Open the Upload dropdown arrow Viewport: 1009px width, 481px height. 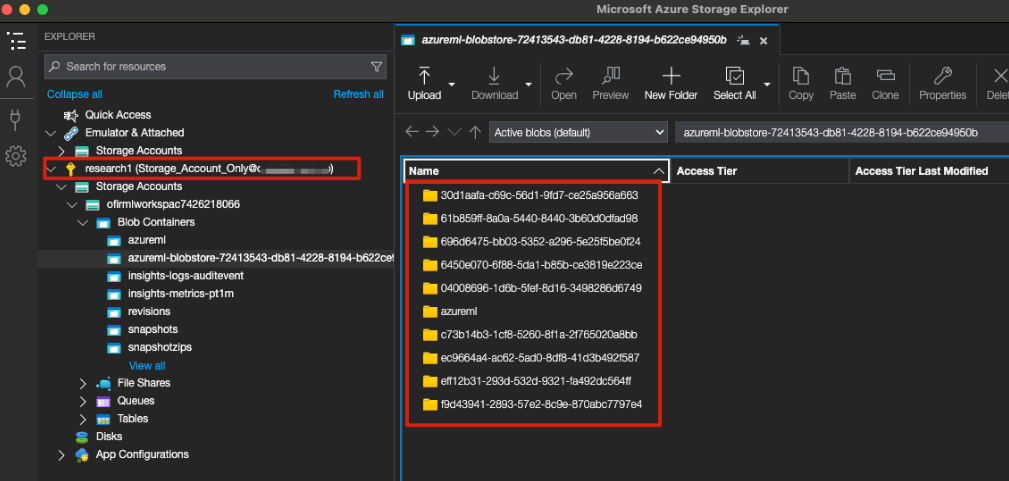pyautogui.click(x=452, y=84)
